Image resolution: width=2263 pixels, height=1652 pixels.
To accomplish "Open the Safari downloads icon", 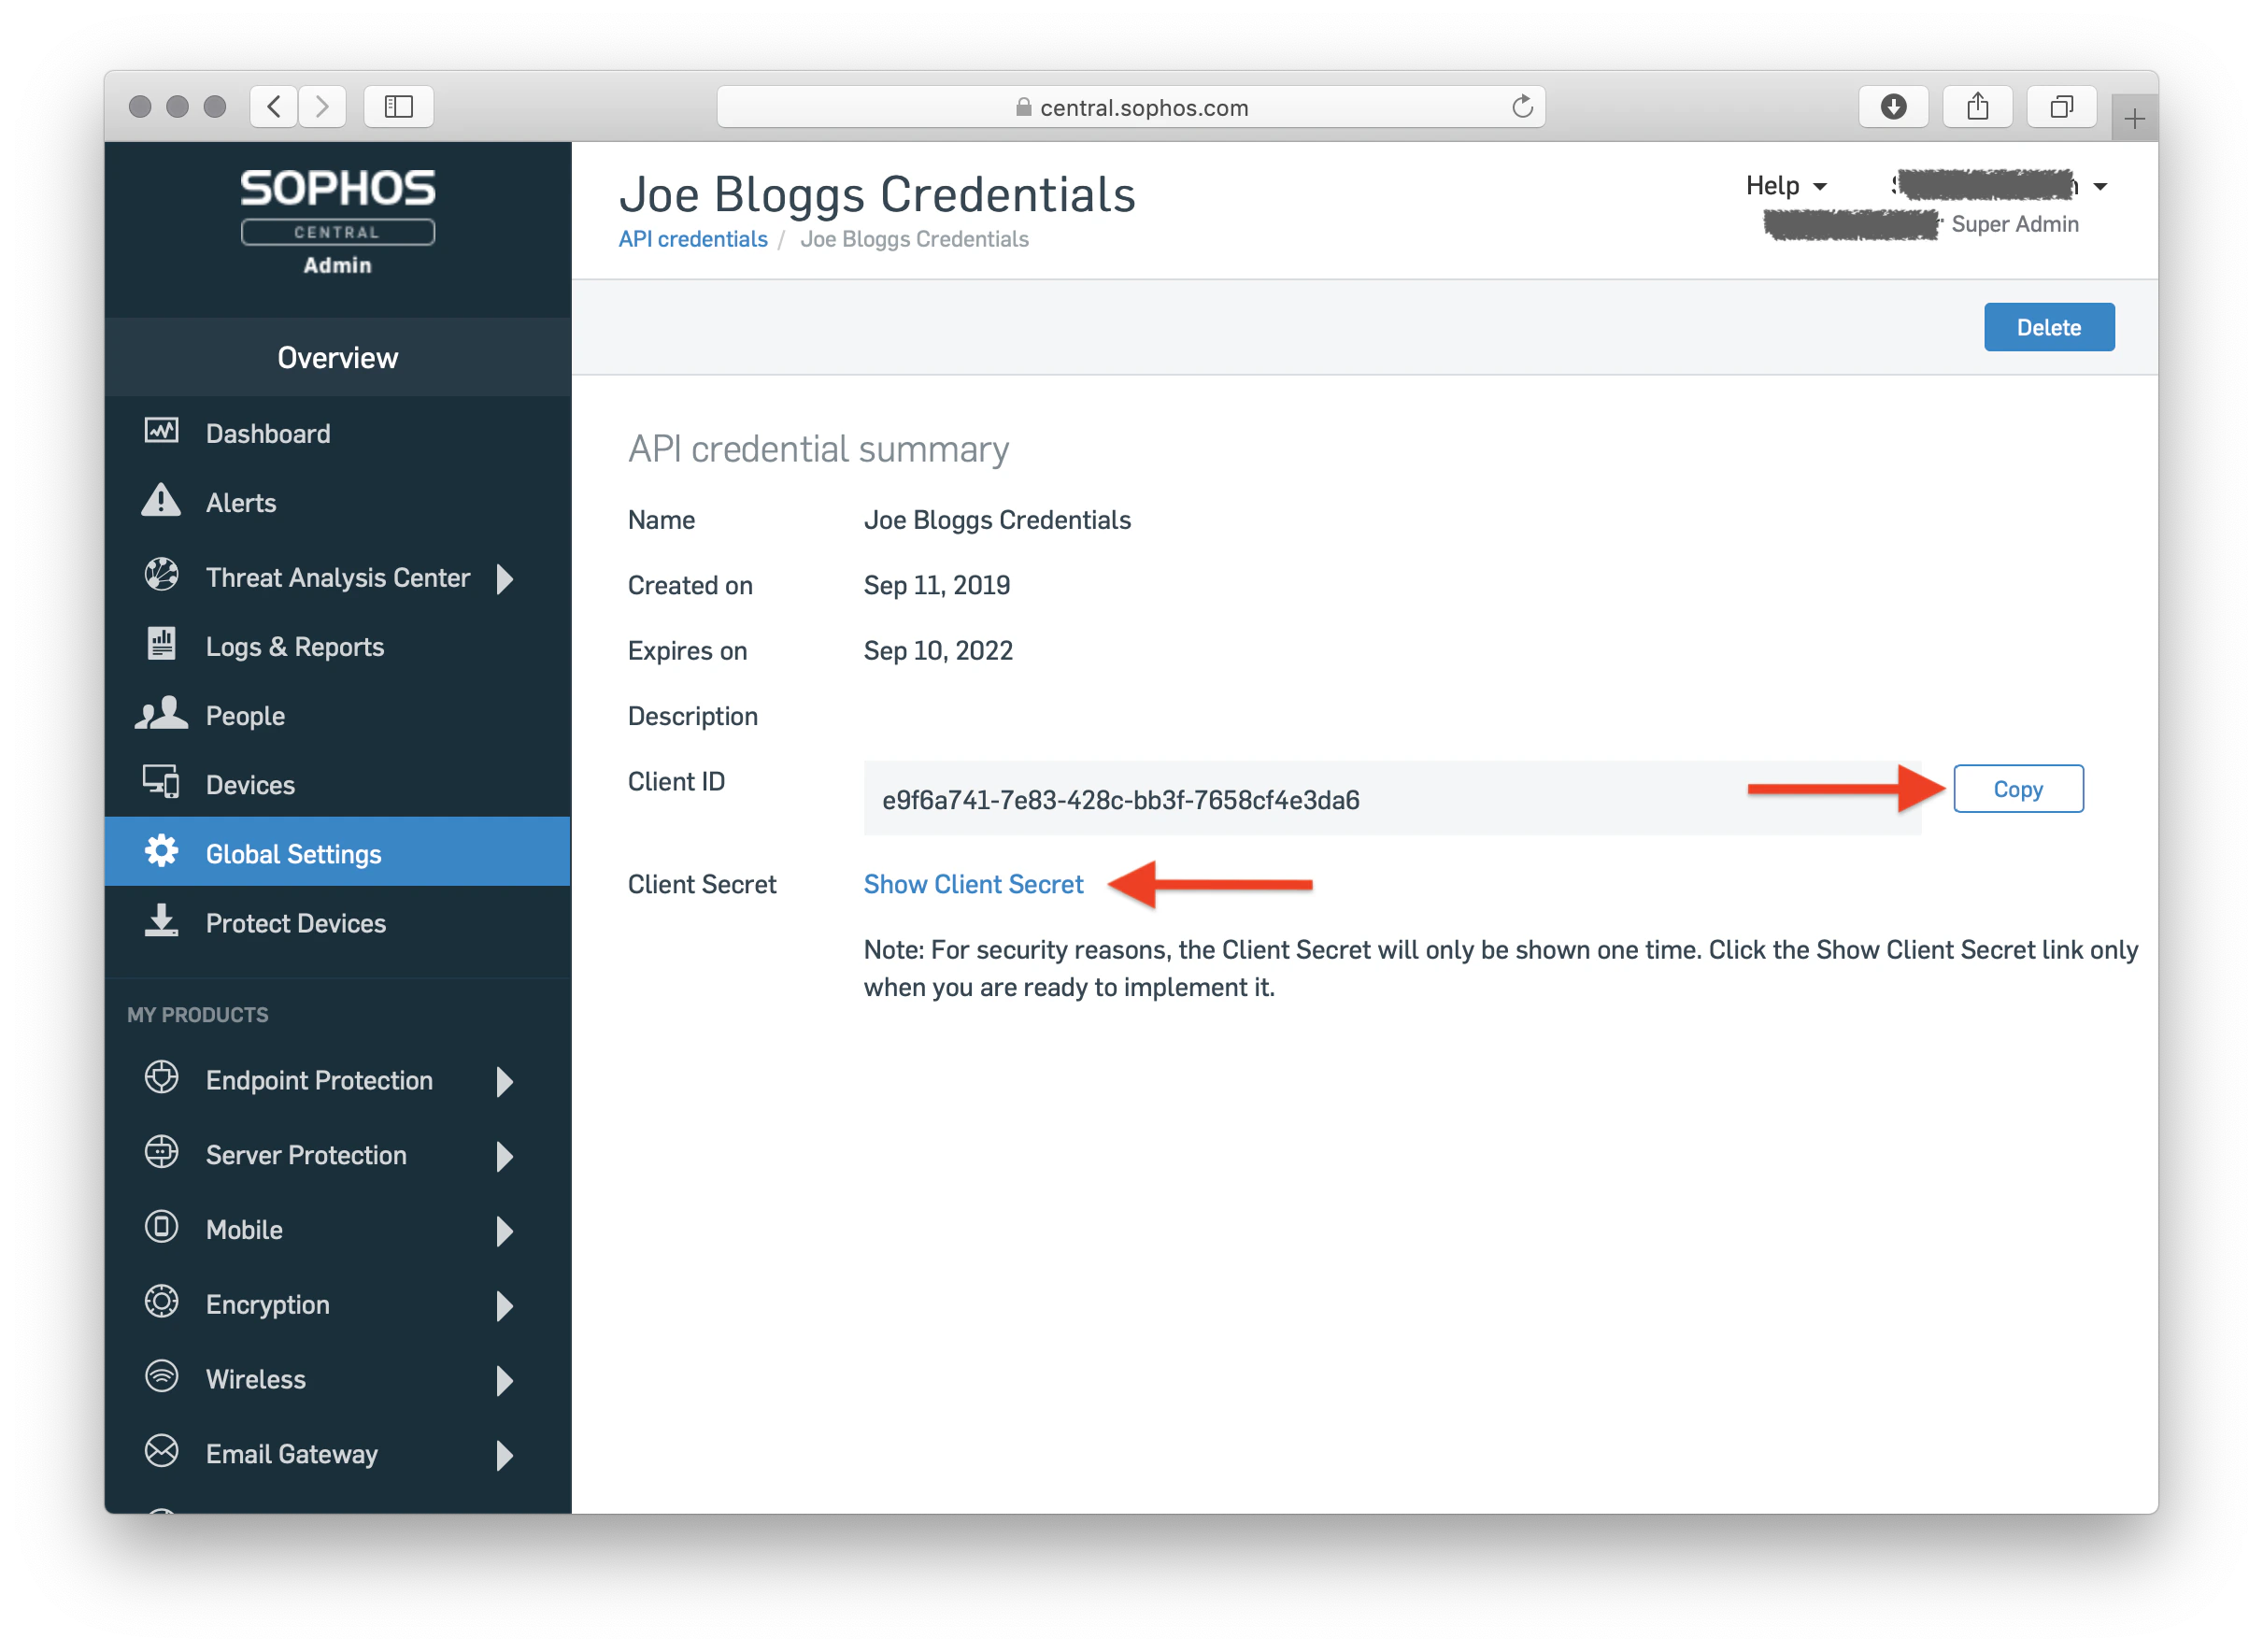I will pyautogui.click(x=1893, y=107).
